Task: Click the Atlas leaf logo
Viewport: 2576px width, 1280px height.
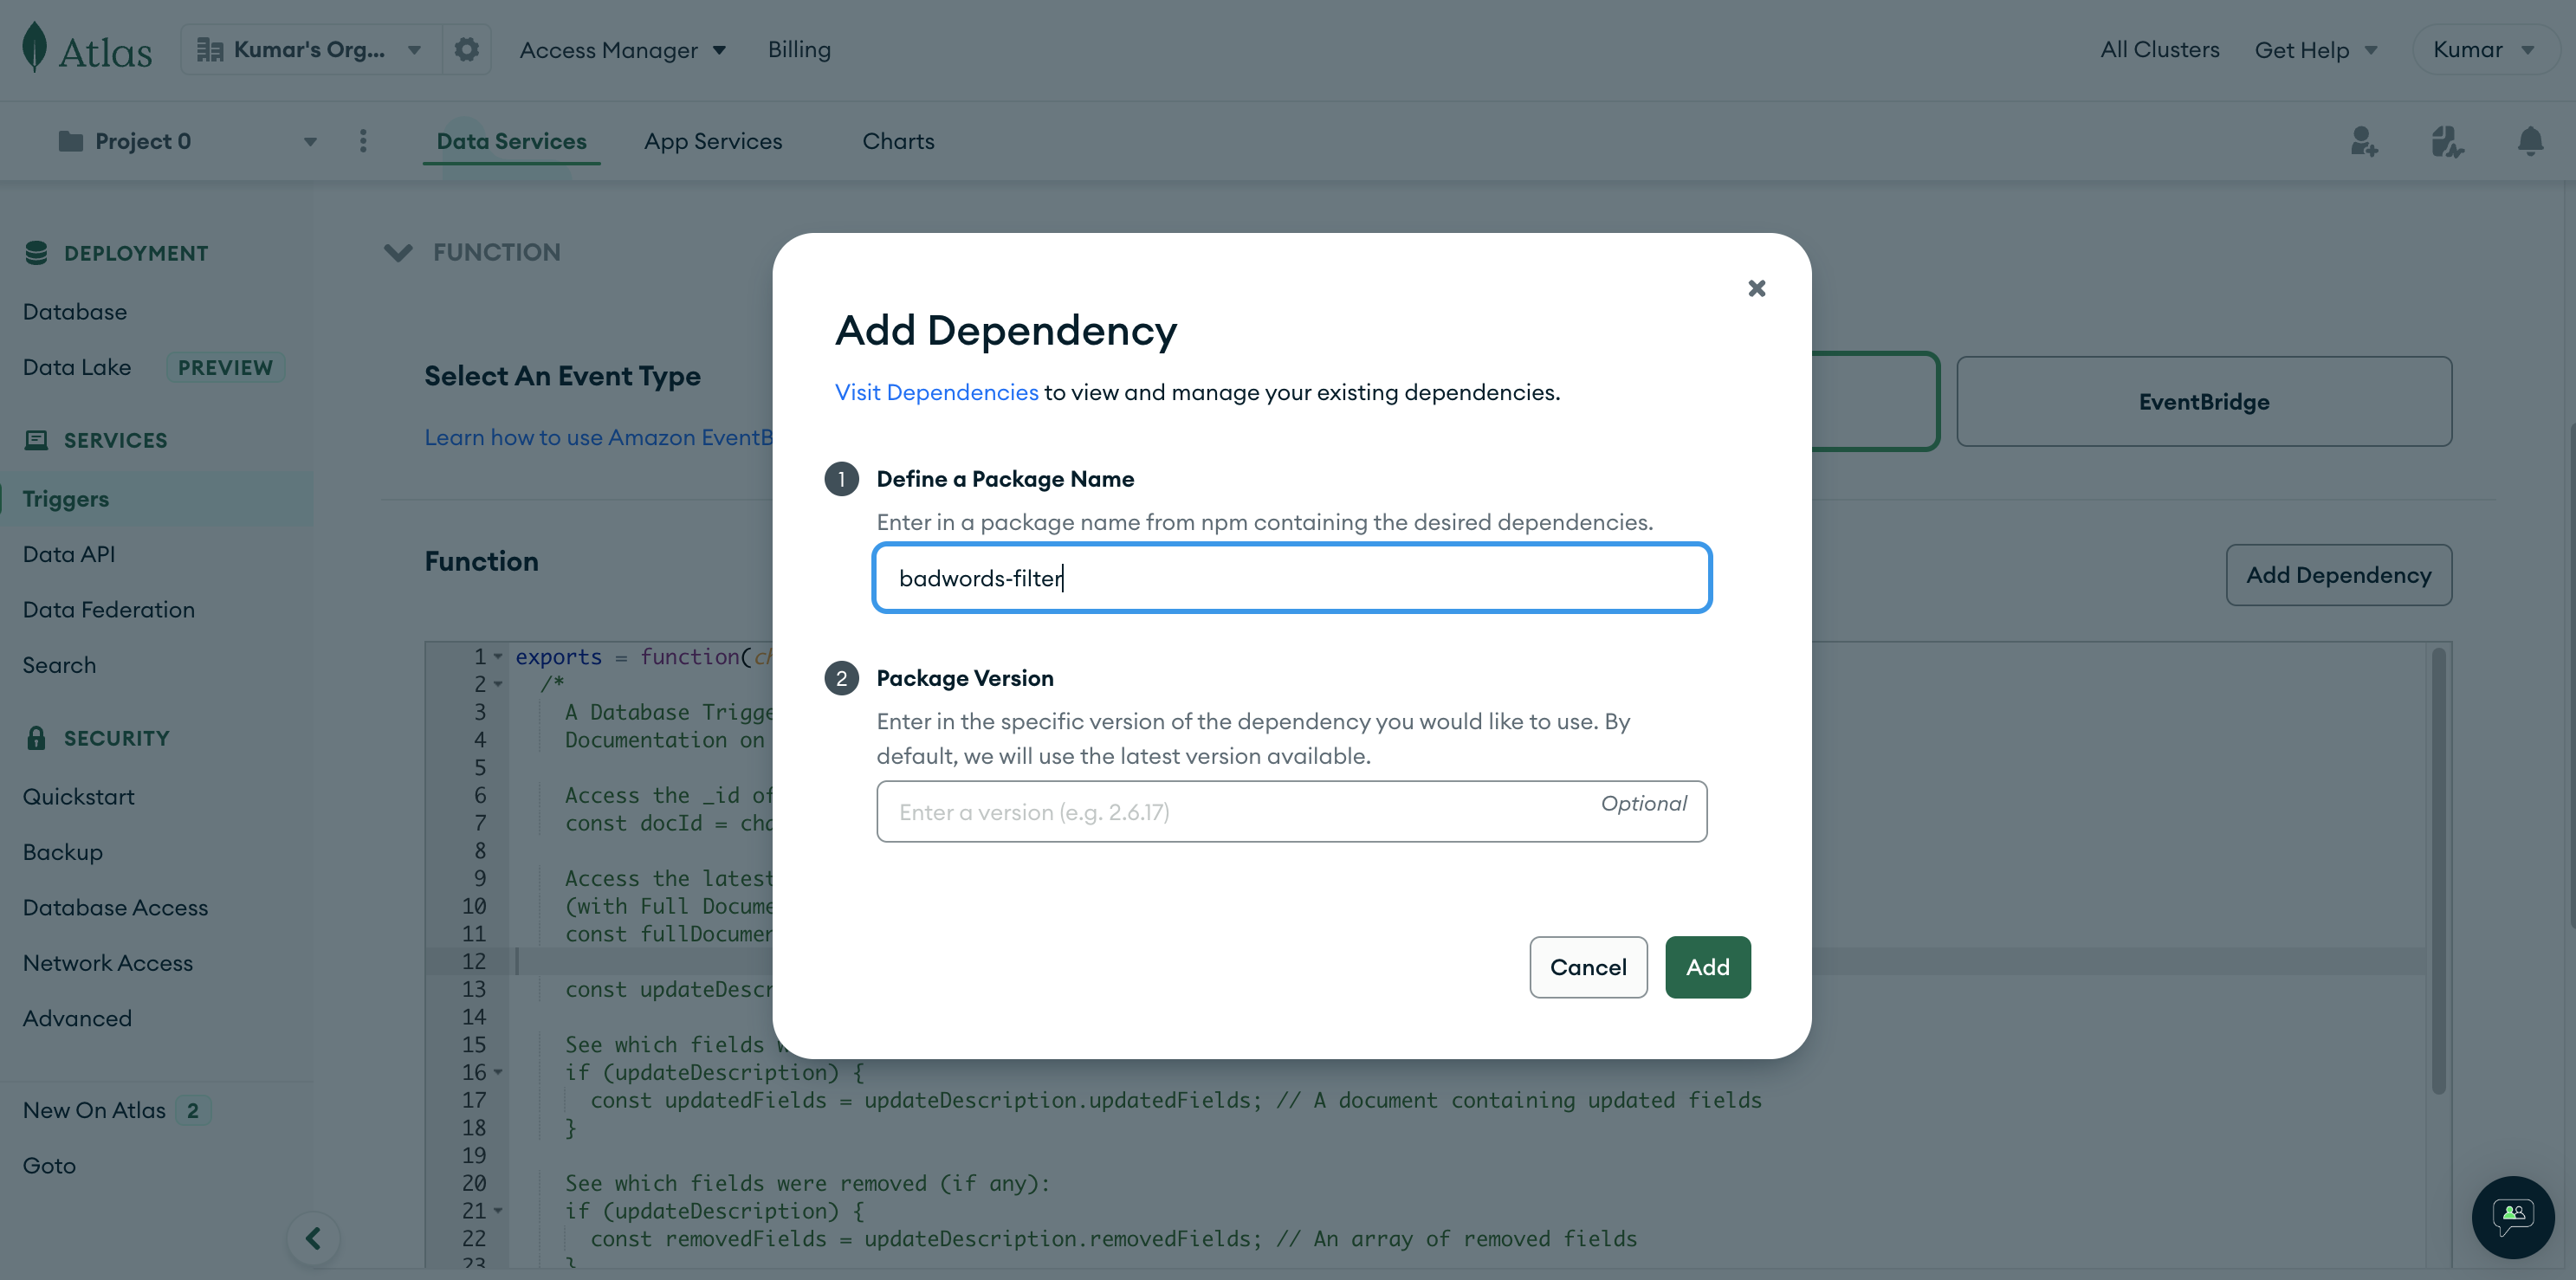Action: click(x=35, y=47)
